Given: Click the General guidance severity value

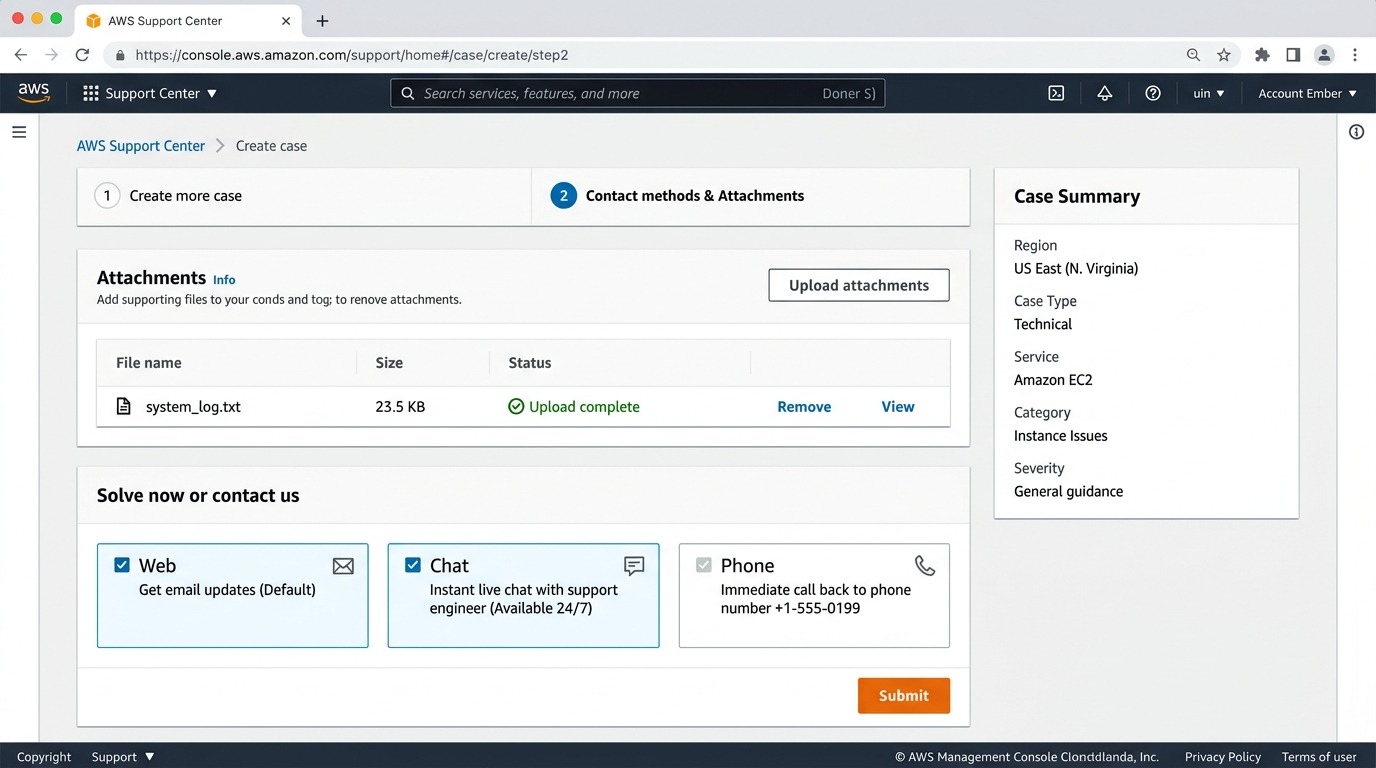Looking at the screenshot, I should [x=1069, y=492].
